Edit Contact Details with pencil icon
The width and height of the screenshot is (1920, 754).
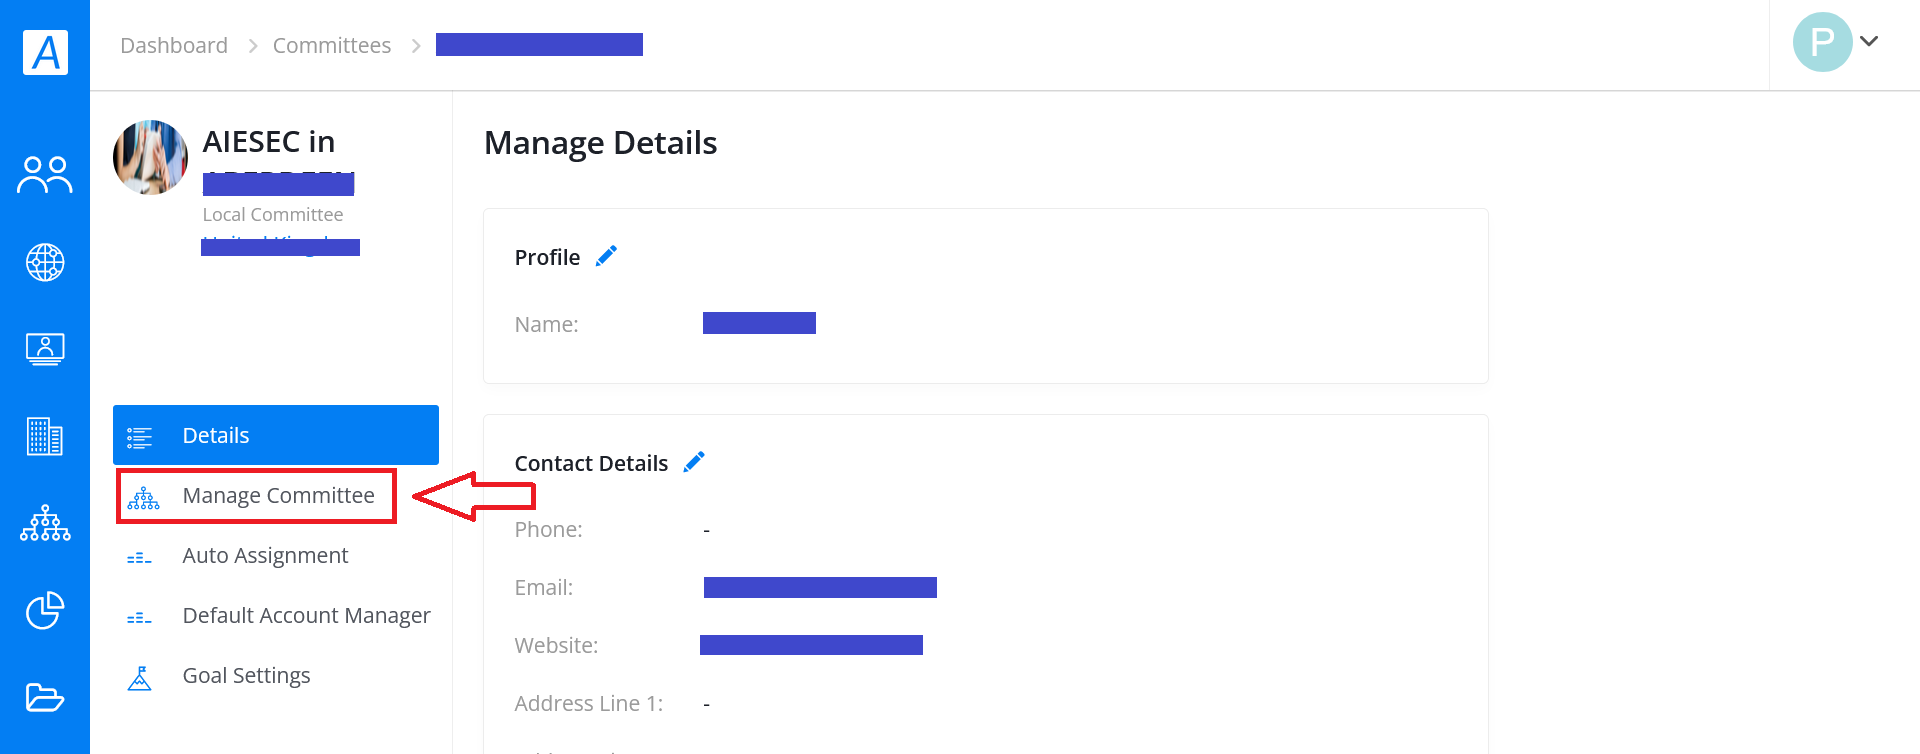694,462
